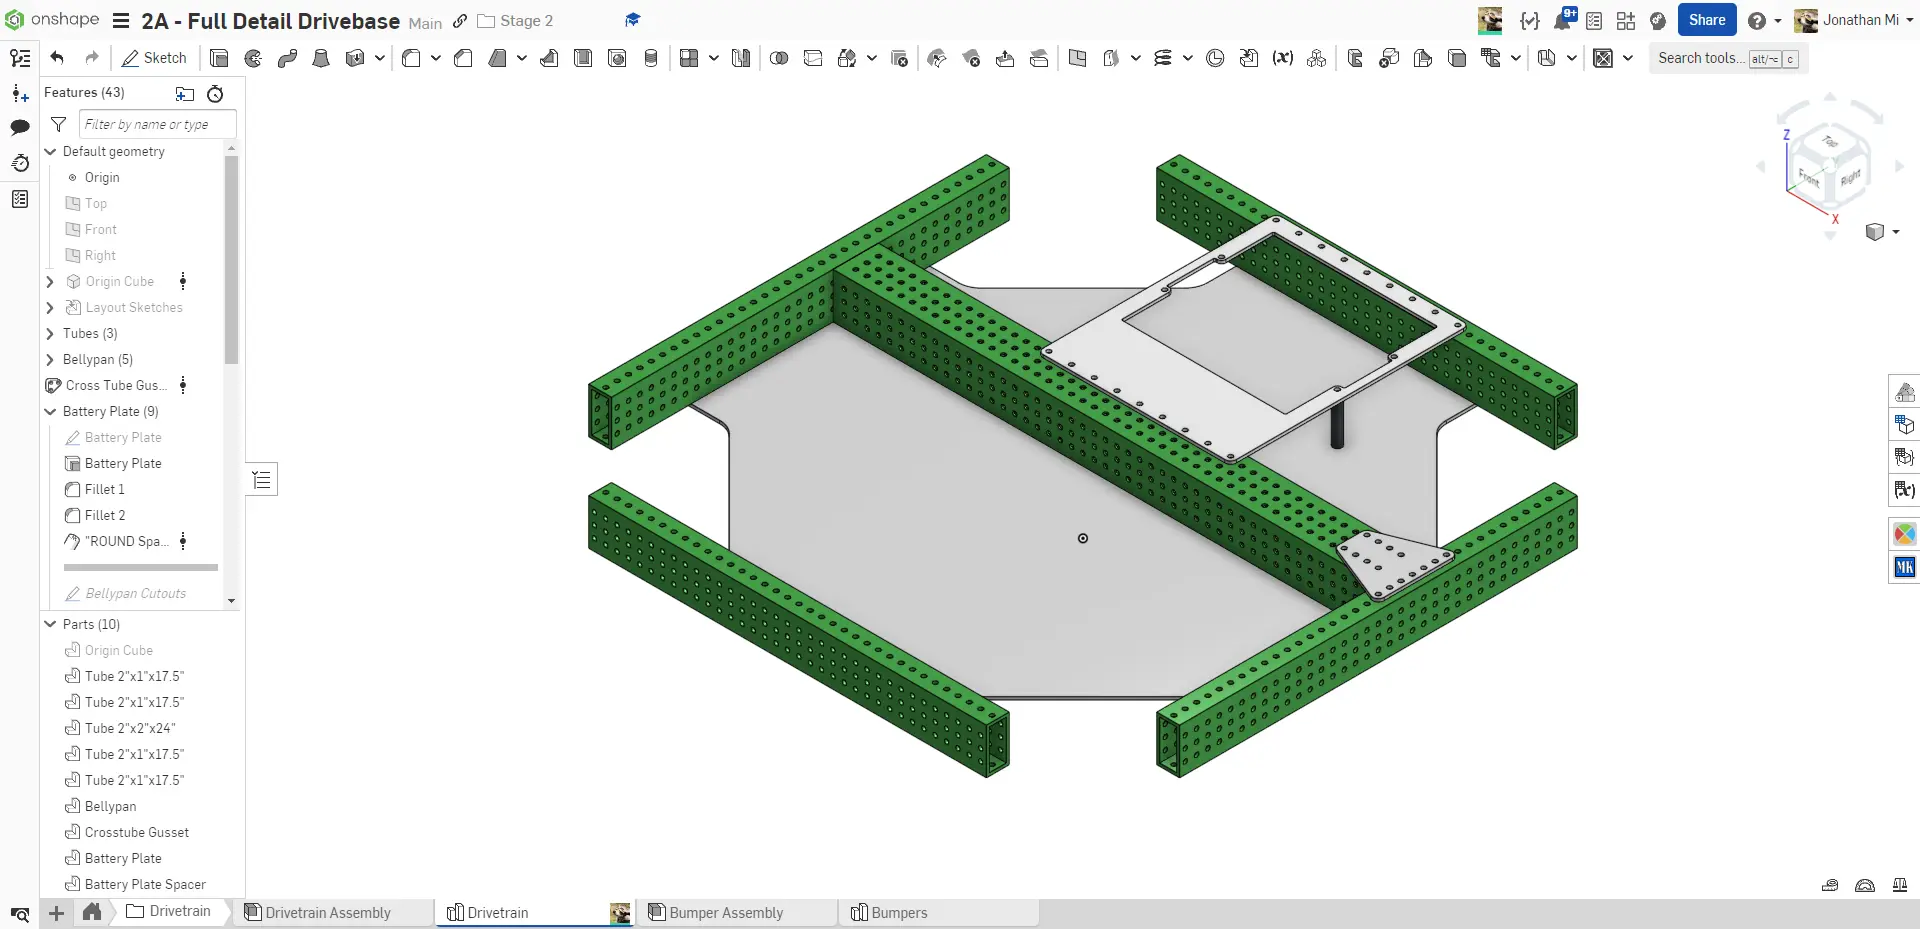Screen dimensions: 1920x929
Task: Switch to the Bumpers tab
Action: (x=899, y=912)
